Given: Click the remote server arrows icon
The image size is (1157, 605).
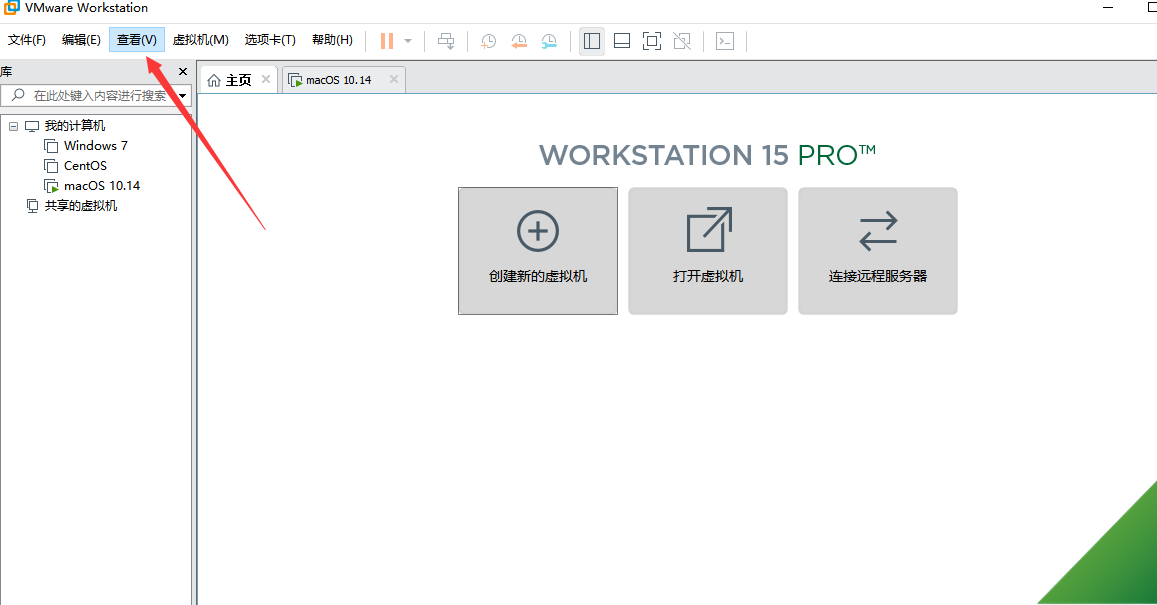Looking at the screenshot, I should (x=878, y=231).
